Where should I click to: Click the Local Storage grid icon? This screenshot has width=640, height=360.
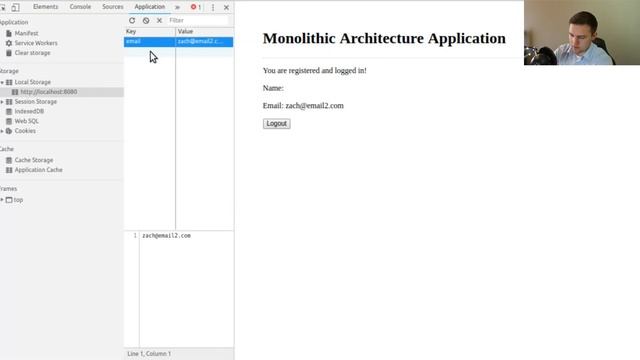click(9, 82)
